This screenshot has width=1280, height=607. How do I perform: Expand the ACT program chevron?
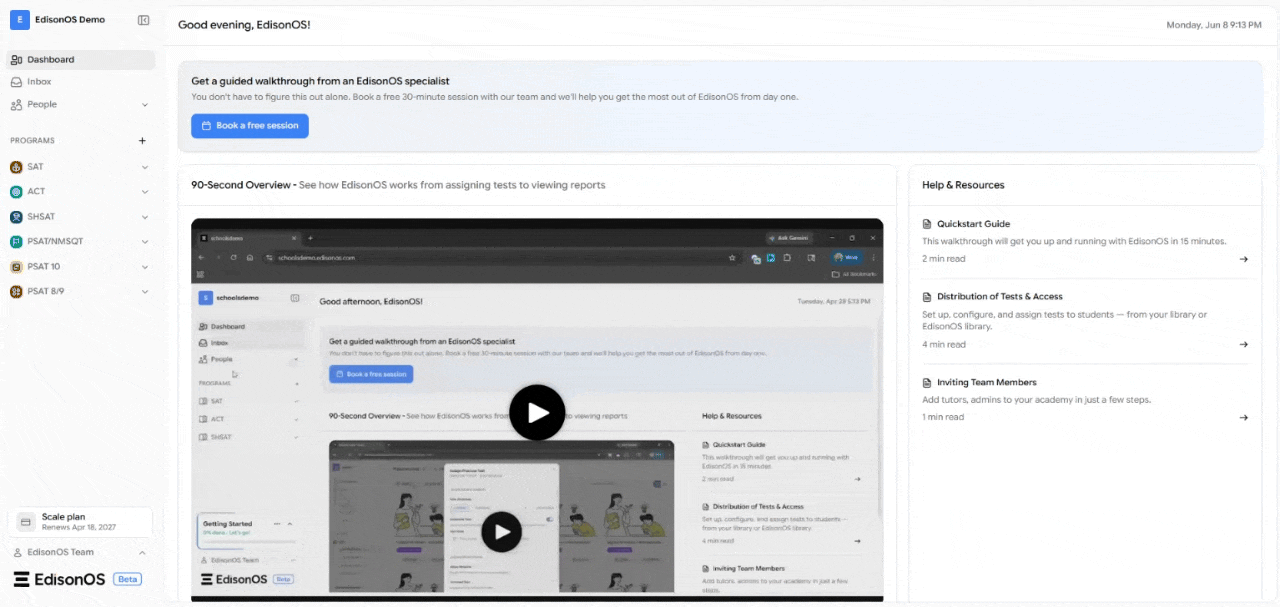[144, 192]
